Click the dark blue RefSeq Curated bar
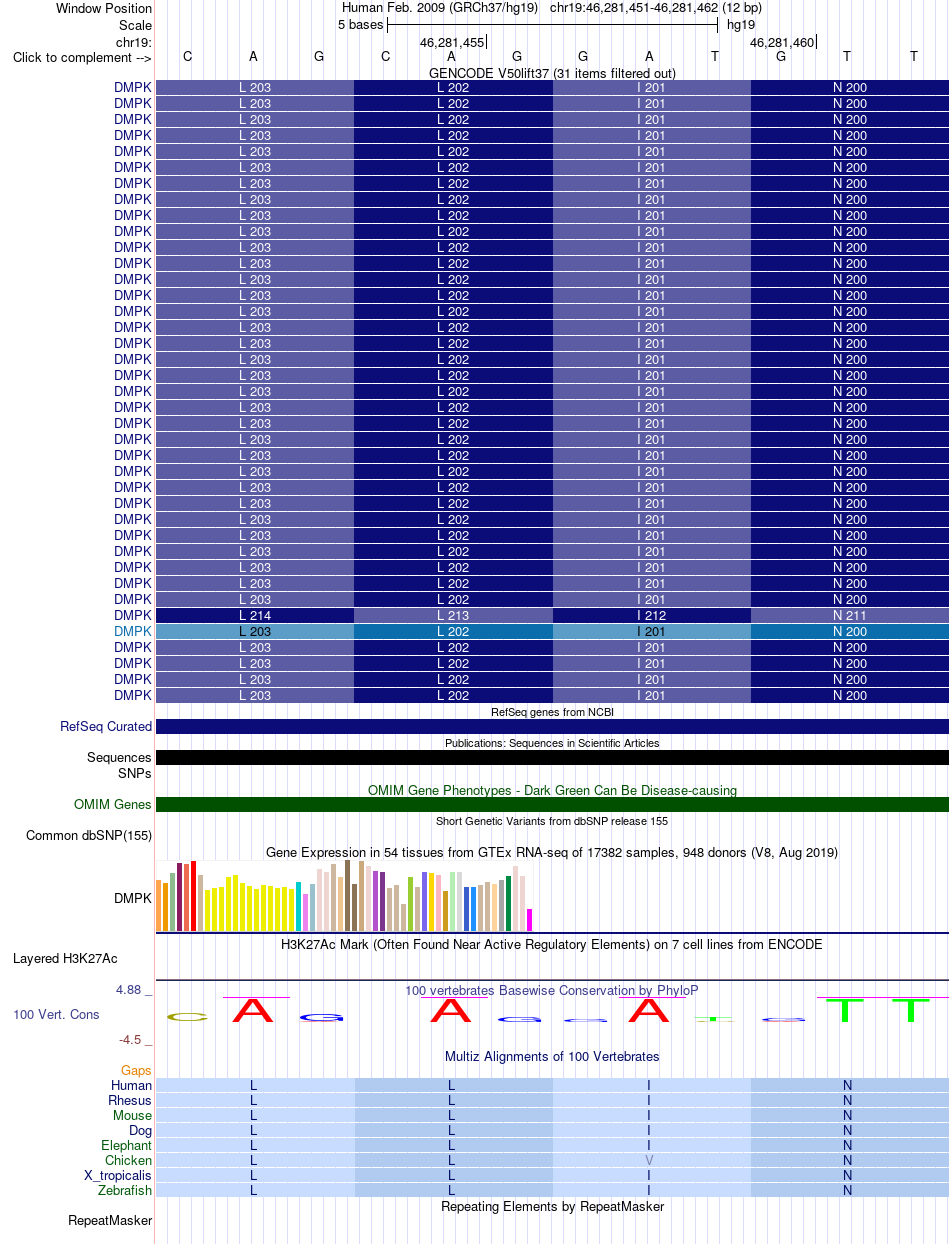This screenshot has width=950, height=1244. (552, 727)
